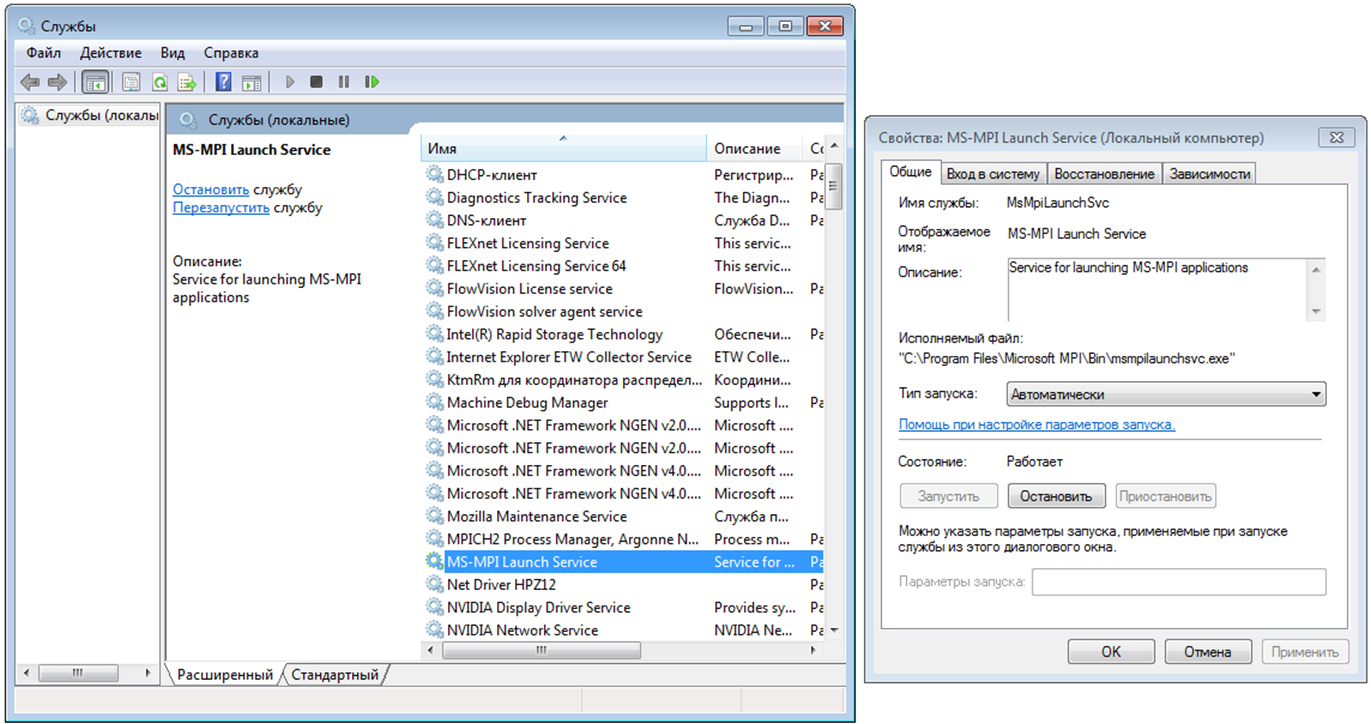Viewport: 1371px width, 724px height.
Task: Switch to the Стандартный tab
Action: [x=335, y=675]
